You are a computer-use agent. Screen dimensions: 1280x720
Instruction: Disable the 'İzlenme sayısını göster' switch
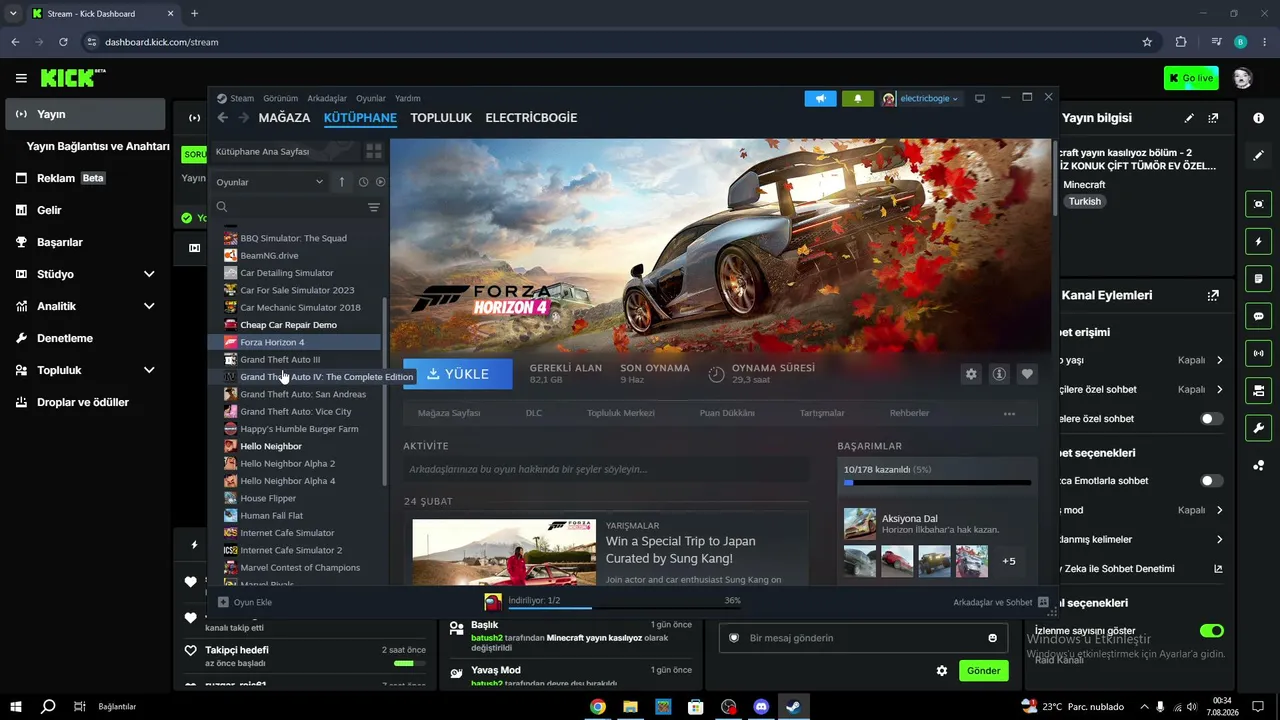1211,631
